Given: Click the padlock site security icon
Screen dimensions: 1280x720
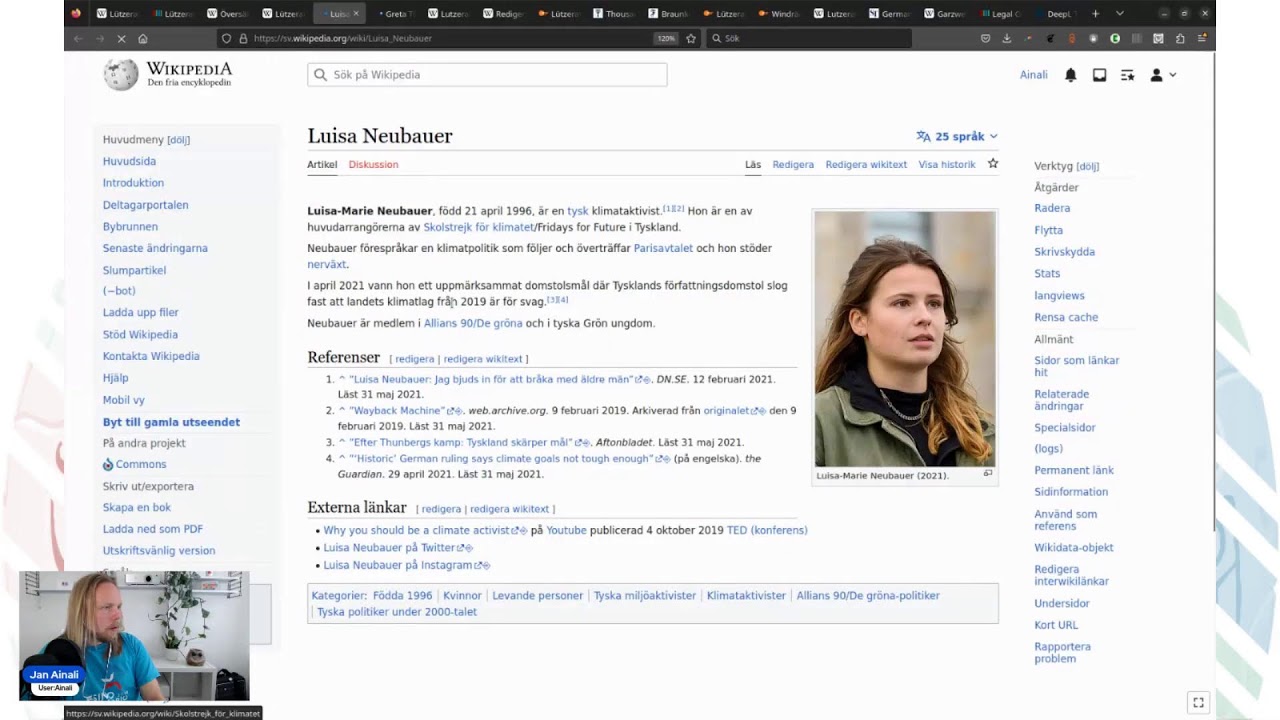Looking at the screenshot, I should [243, 38].
